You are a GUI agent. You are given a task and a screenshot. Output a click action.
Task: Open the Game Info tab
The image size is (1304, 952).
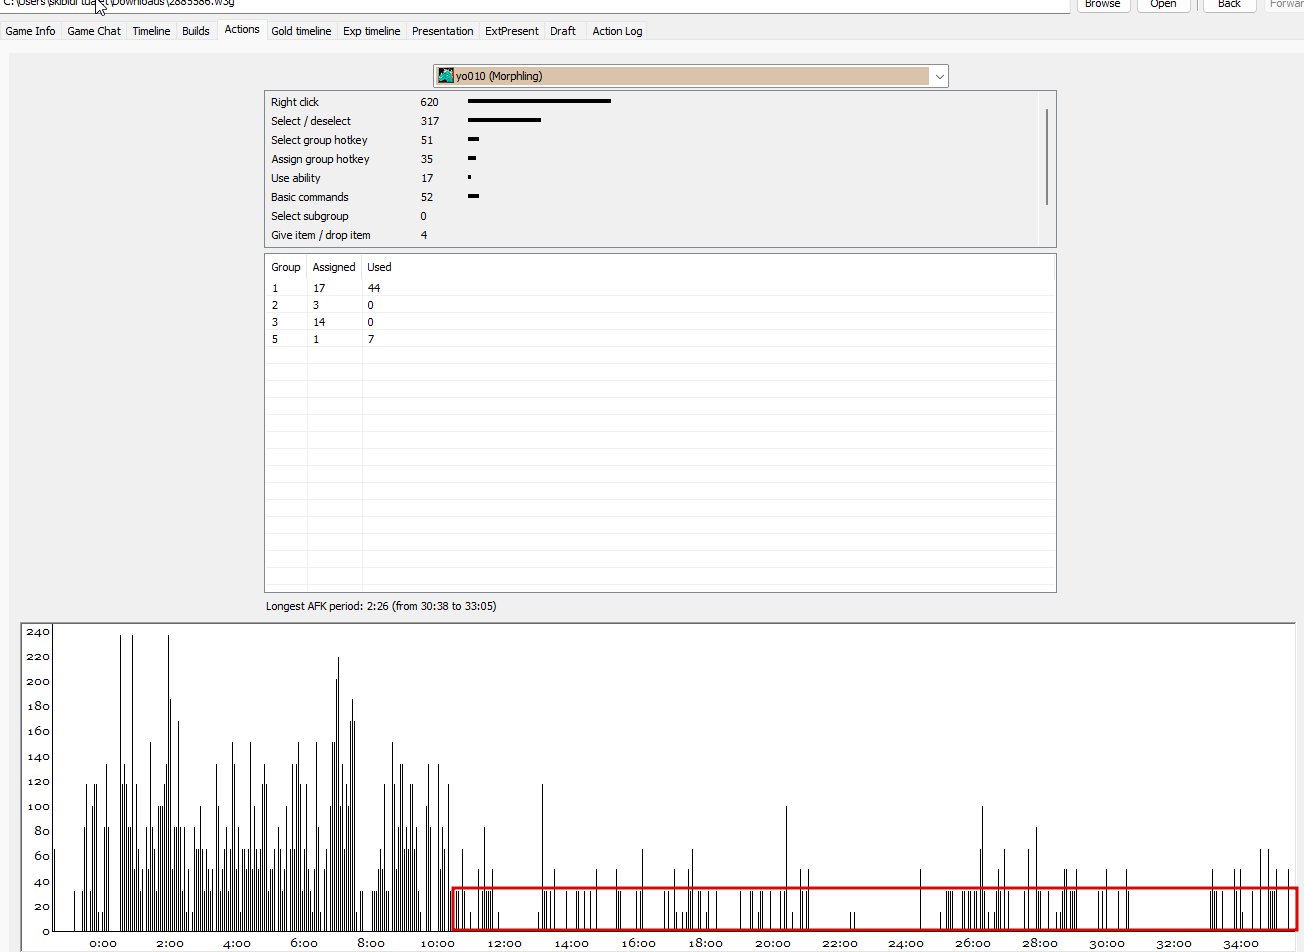[x=31, y=31]
